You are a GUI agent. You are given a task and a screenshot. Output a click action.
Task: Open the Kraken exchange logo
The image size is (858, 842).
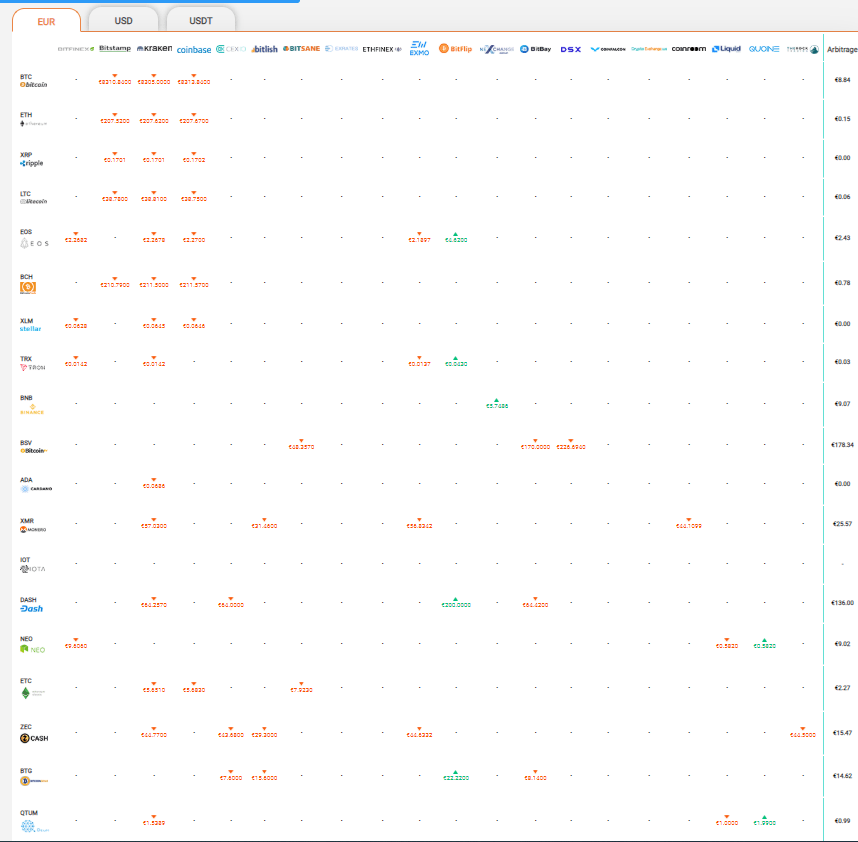[x=154, y=49]
